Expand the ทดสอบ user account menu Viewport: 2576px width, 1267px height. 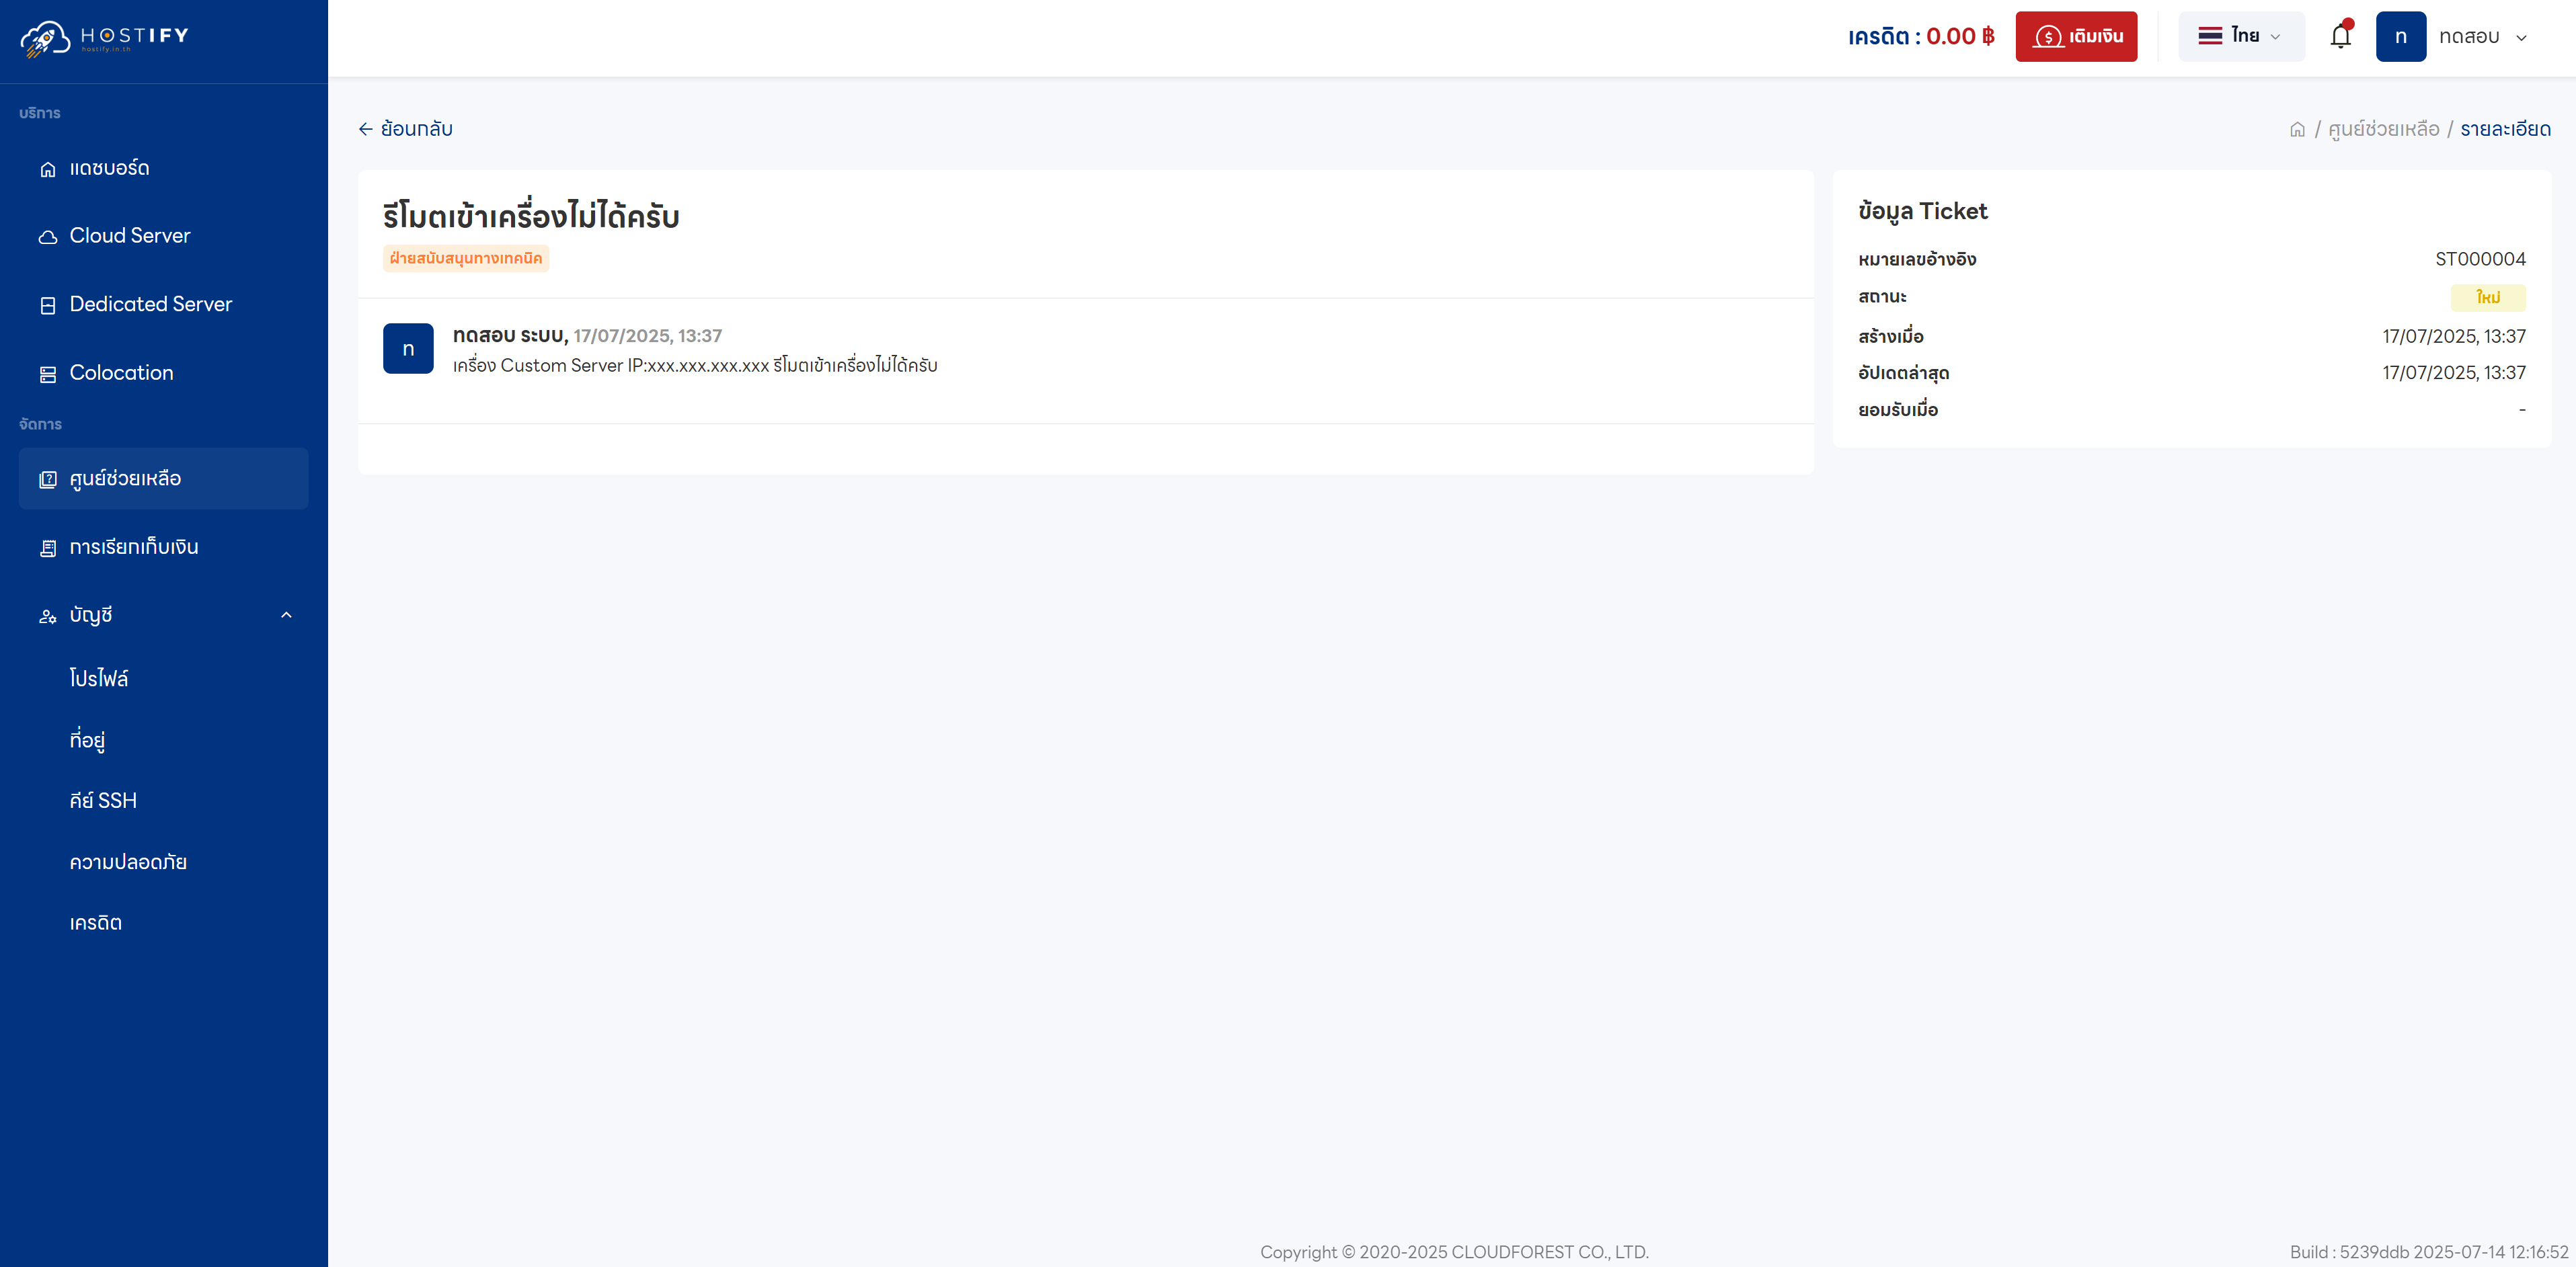tap(2482, 37)
